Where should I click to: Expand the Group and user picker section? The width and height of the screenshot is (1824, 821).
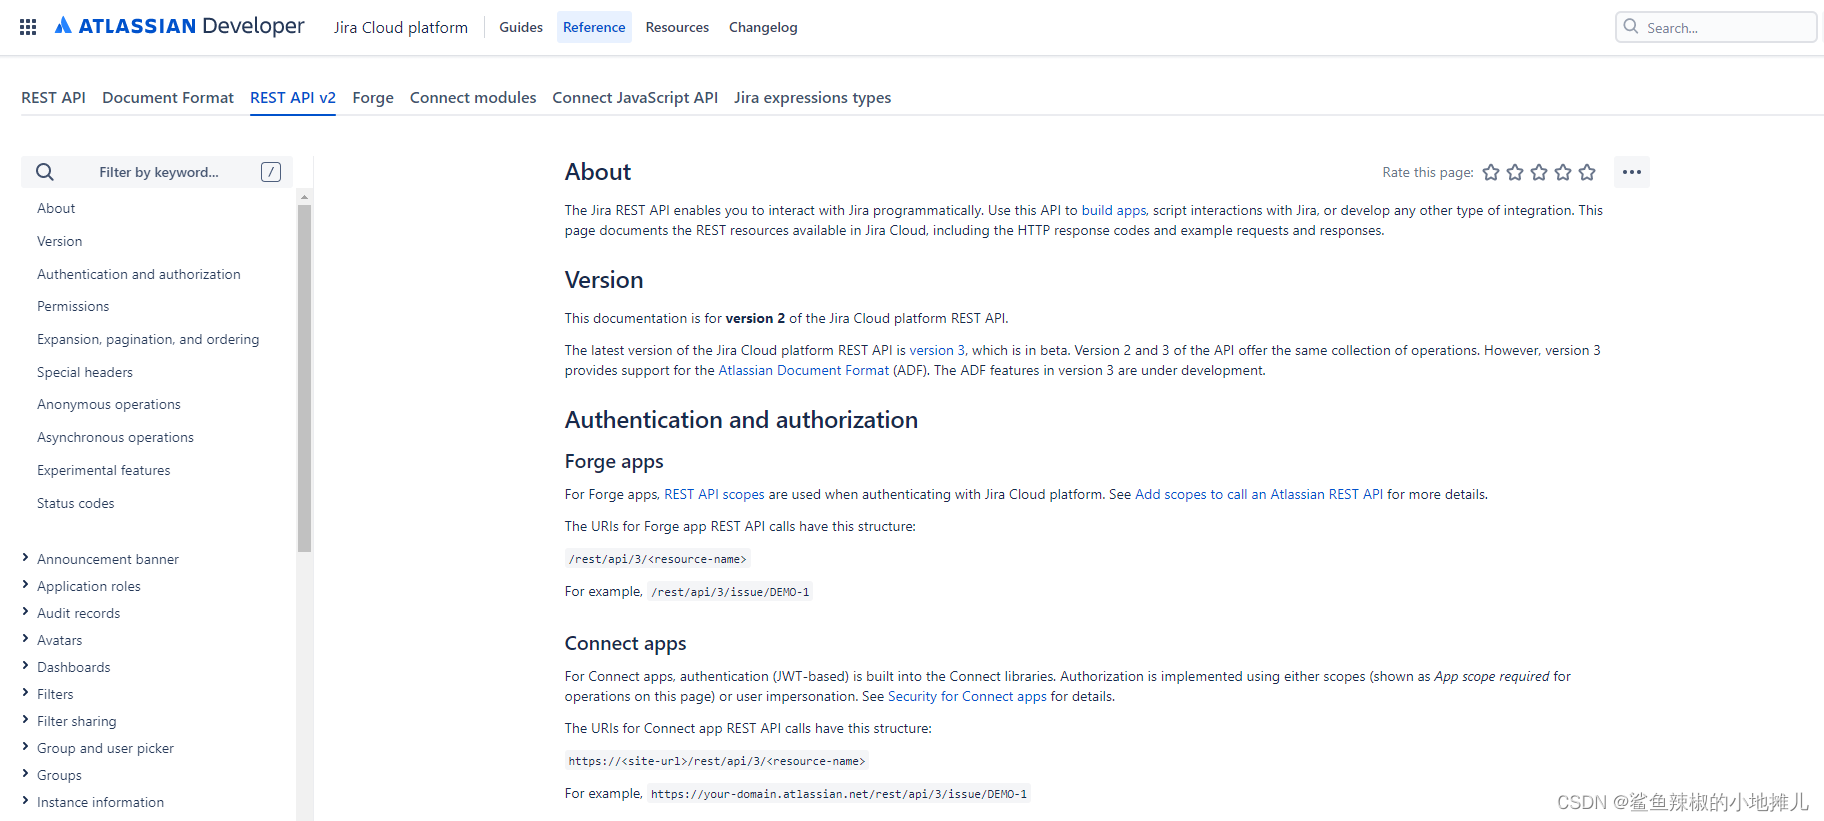(25, 747)
